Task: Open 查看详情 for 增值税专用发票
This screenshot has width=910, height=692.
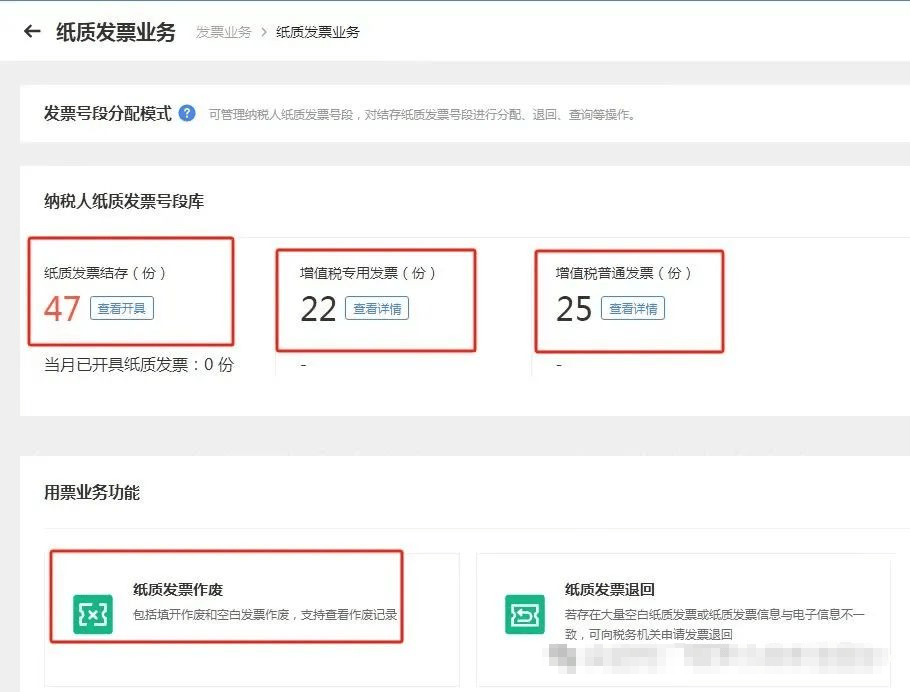Action: (377, 309)
